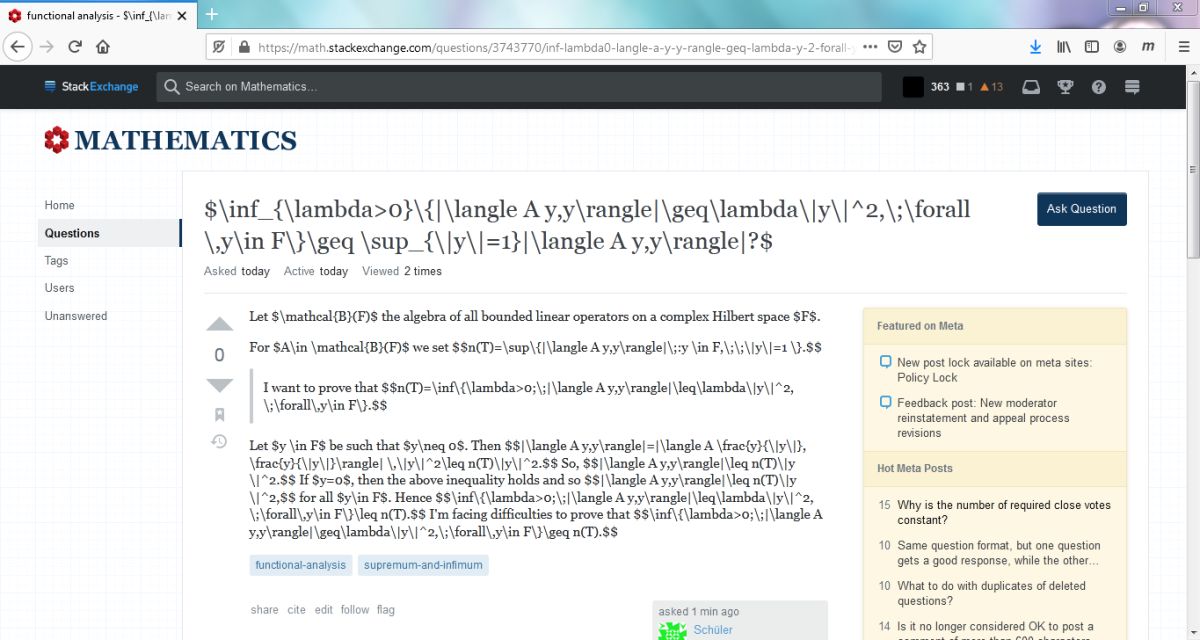This screenshot has height=640, width=1200.
Task: Bookmark this page with the star
Action: pyautogui.click(x=919, y=47)
